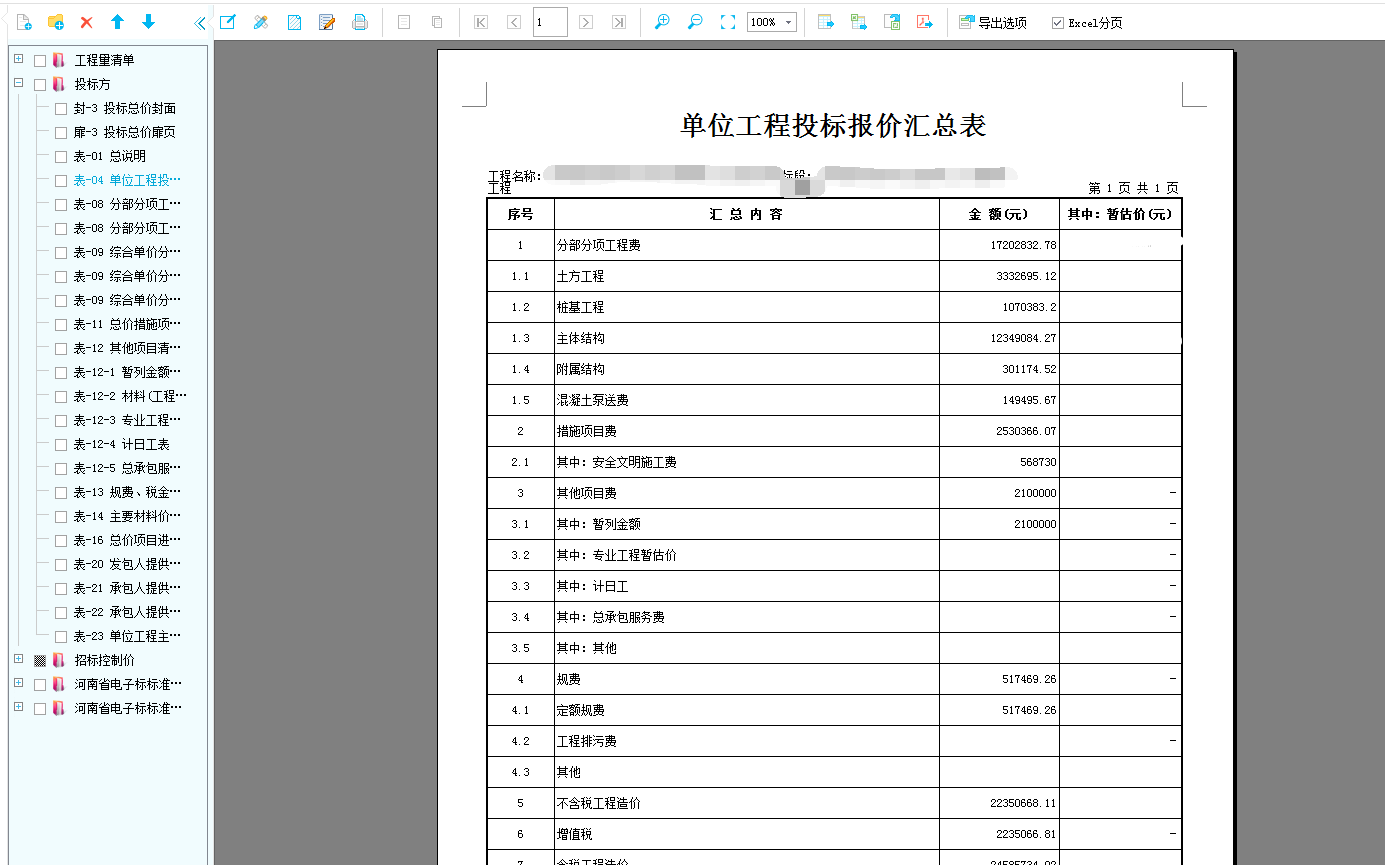Click the new report icon with plus sign

[24, 22]
